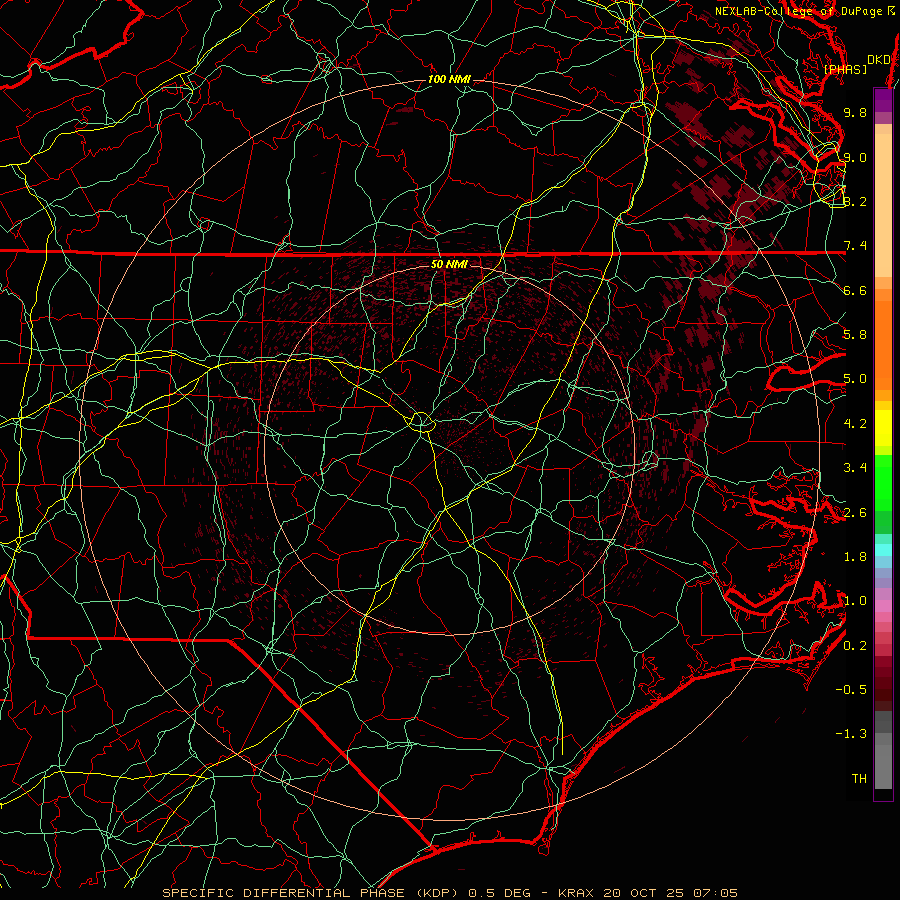Select the 1.8 scale value
This screenshot has width=900, height=900.
[x=855, y=557]
